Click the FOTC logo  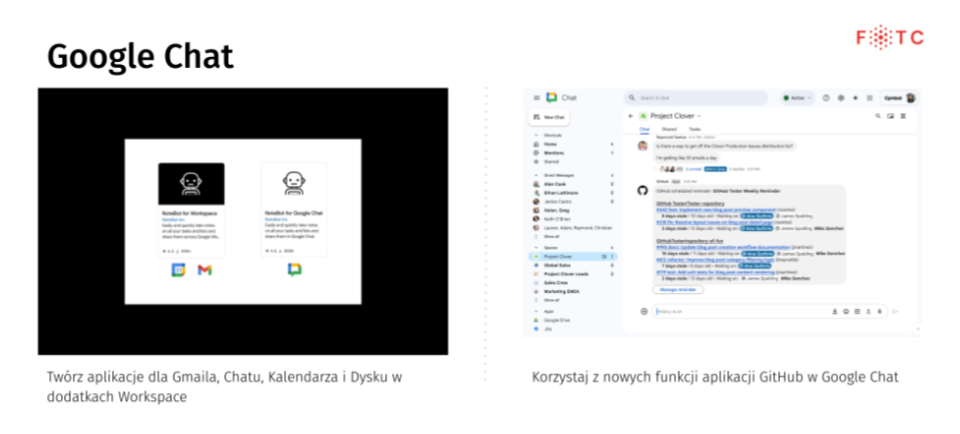pos(890,38)
